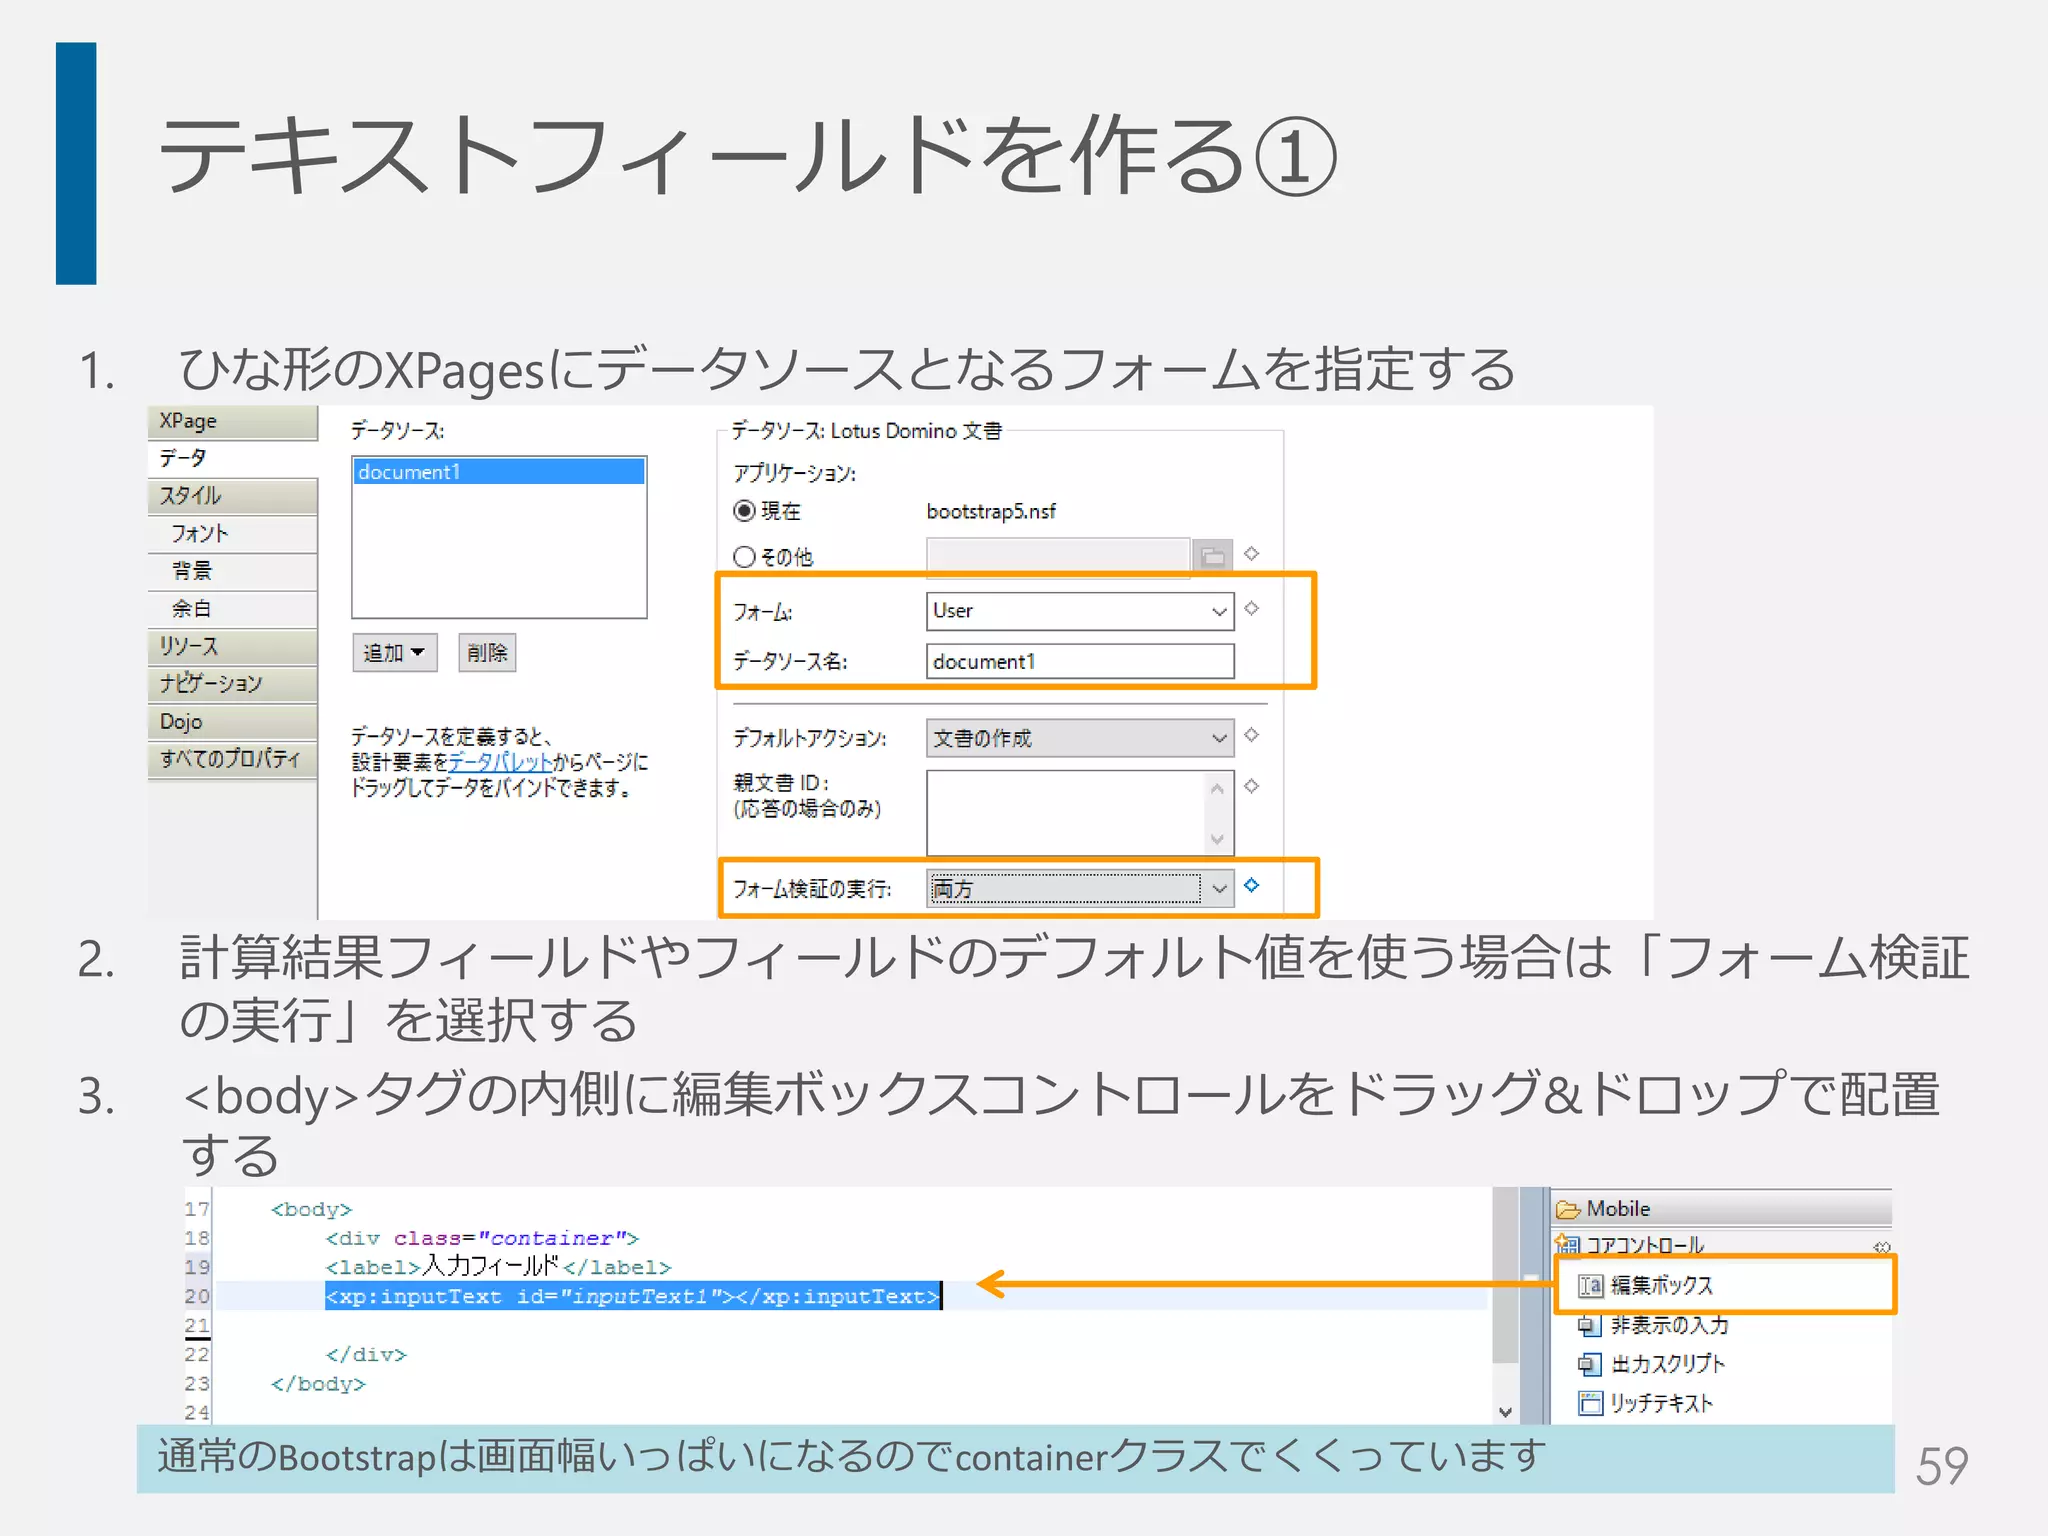The image size is (2048, 1536).
Task: Select the 出力スクリプト control
Action: pyautogui.click(x=1651, y=1364)
